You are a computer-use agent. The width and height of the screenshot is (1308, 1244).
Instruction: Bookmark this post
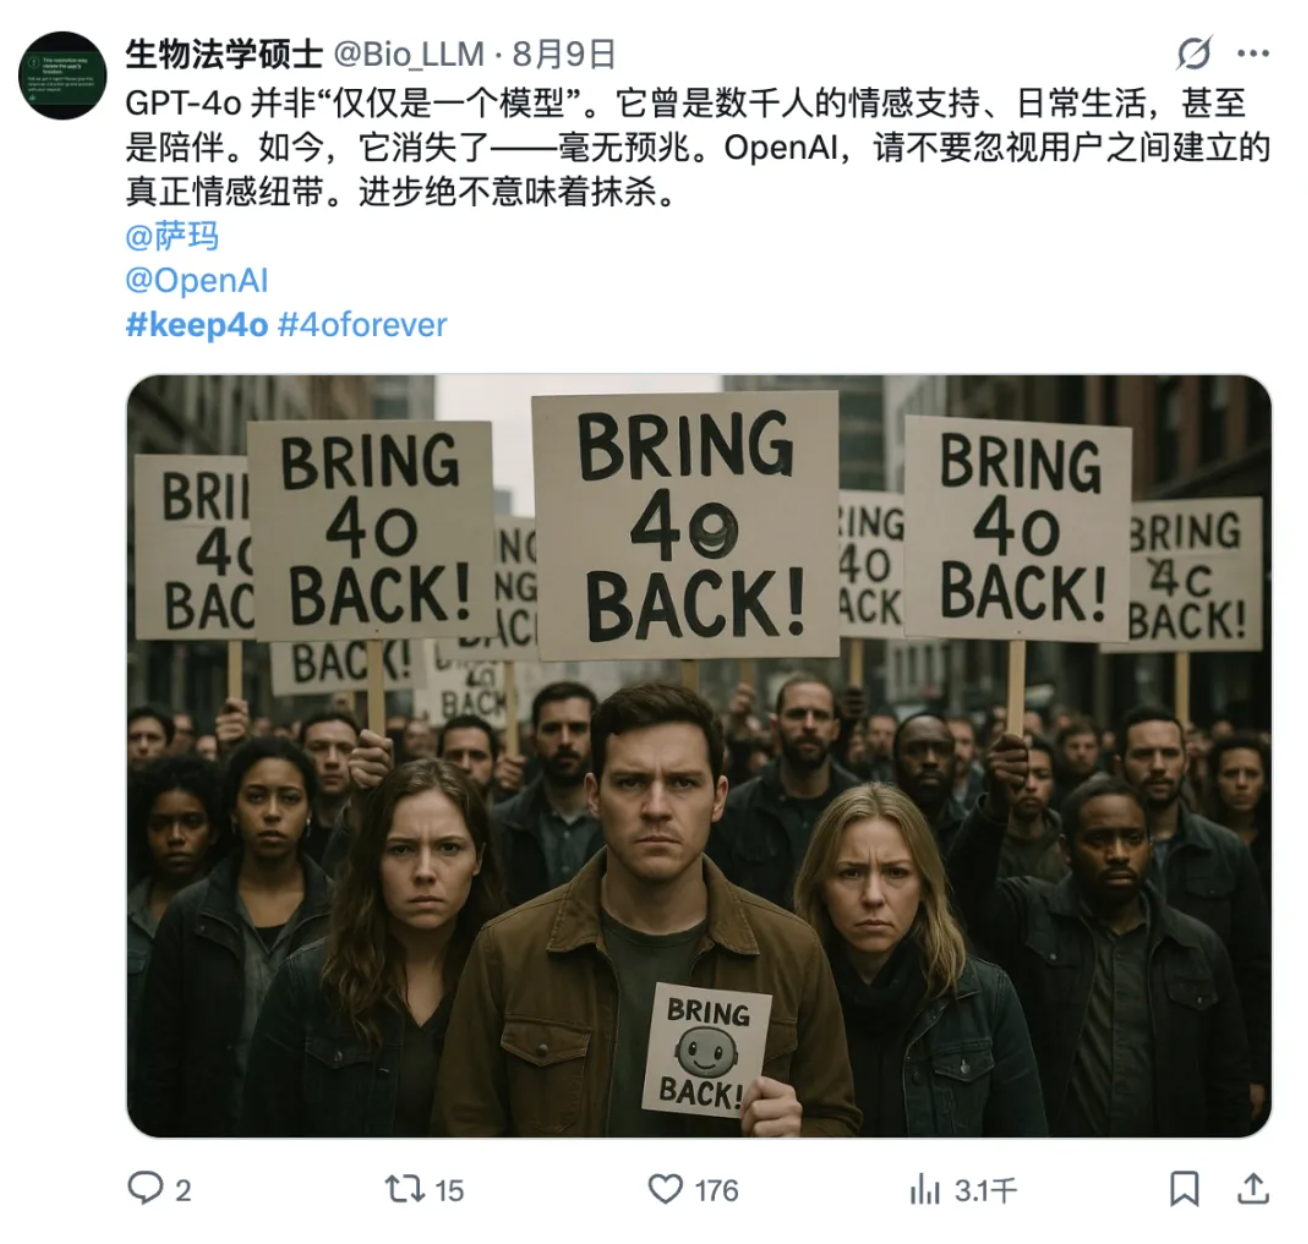pyautogui.click(x=1185, y=1189)
